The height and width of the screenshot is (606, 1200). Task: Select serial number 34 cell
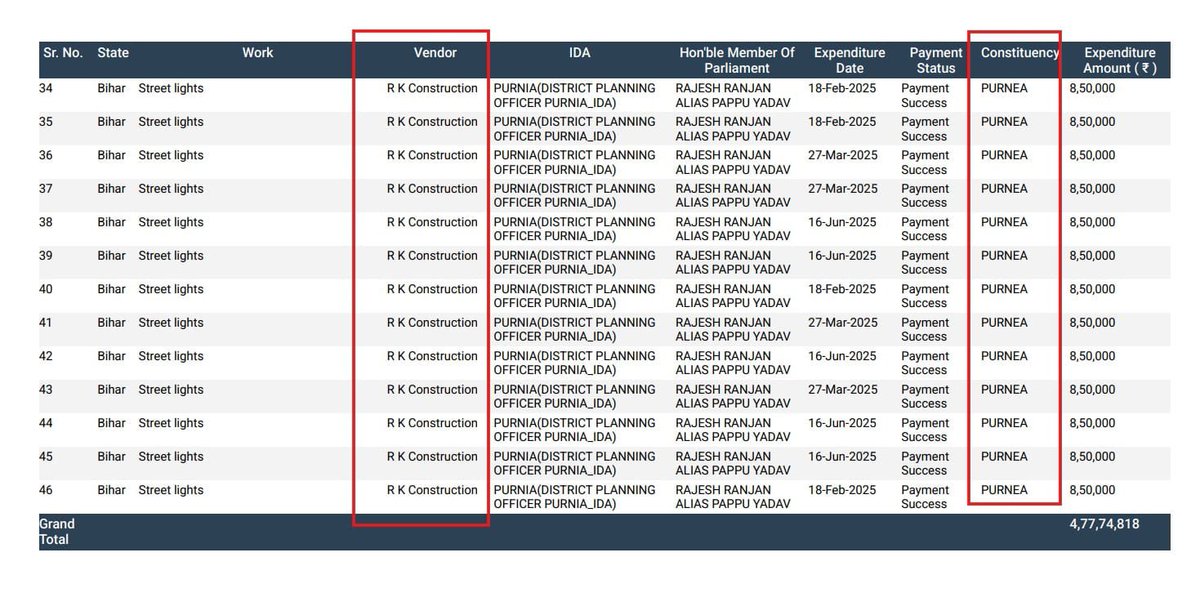pyautogui.click(x=46, y=88)
